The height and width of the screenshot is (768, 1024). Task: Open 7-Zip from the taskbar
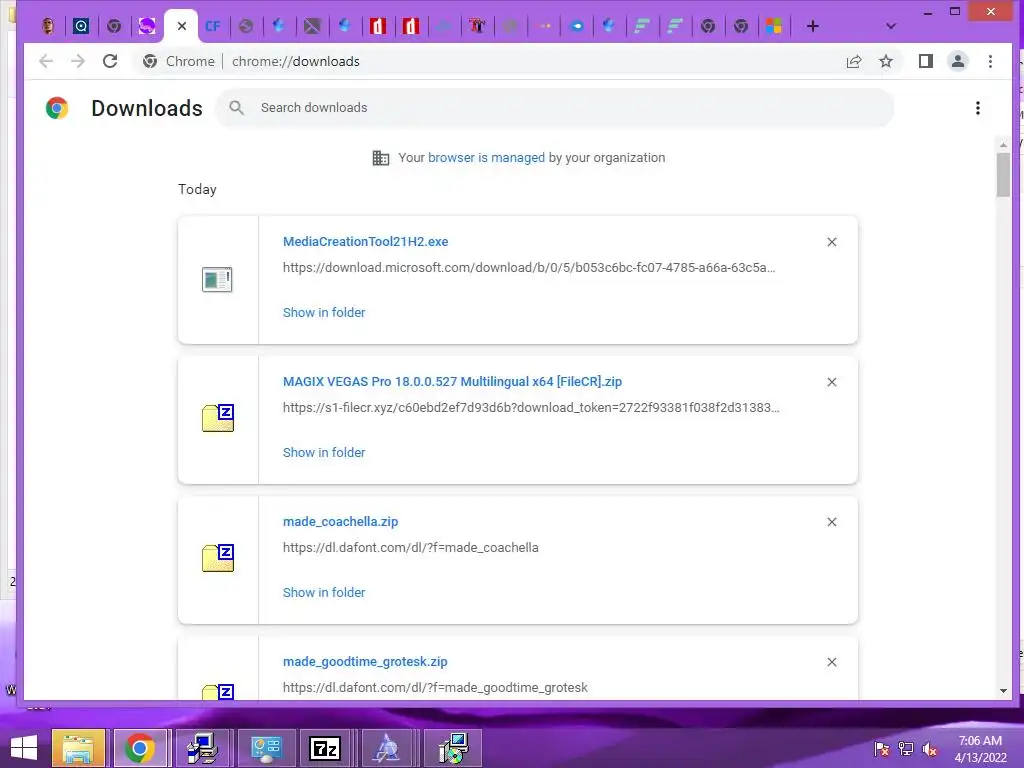325,748
